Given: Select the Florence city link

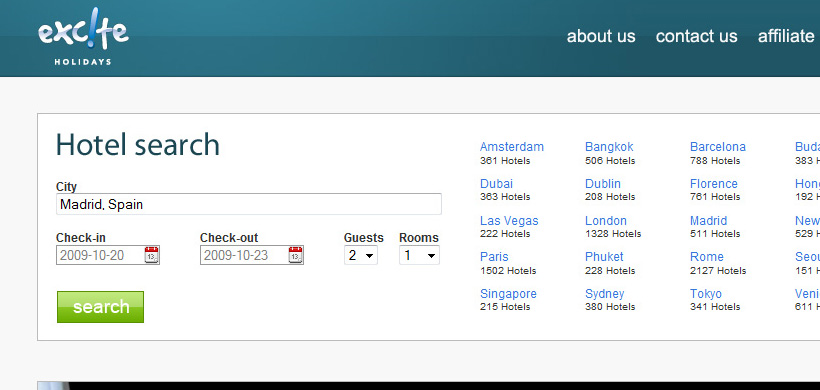Looking at the screenshot, I should point(714,184).
